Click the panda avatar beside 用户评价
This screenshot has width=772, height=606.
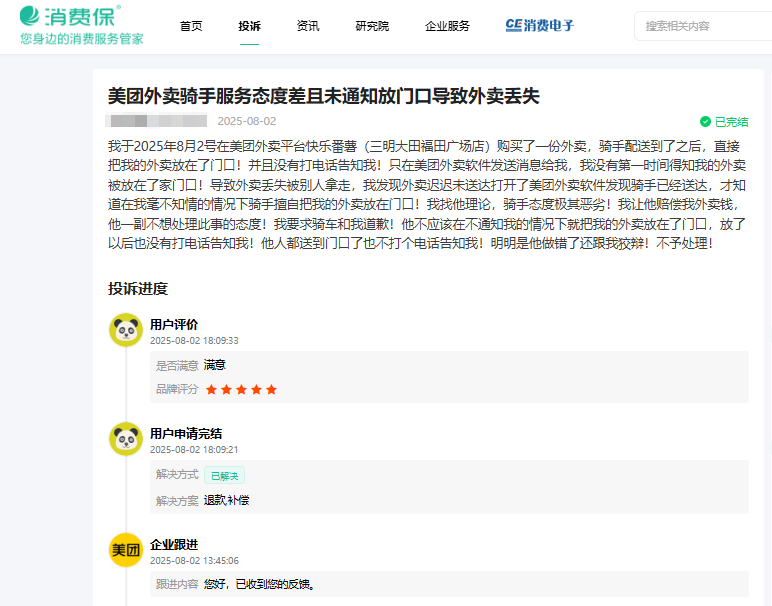pyautogui.click(x=126, y=330)
